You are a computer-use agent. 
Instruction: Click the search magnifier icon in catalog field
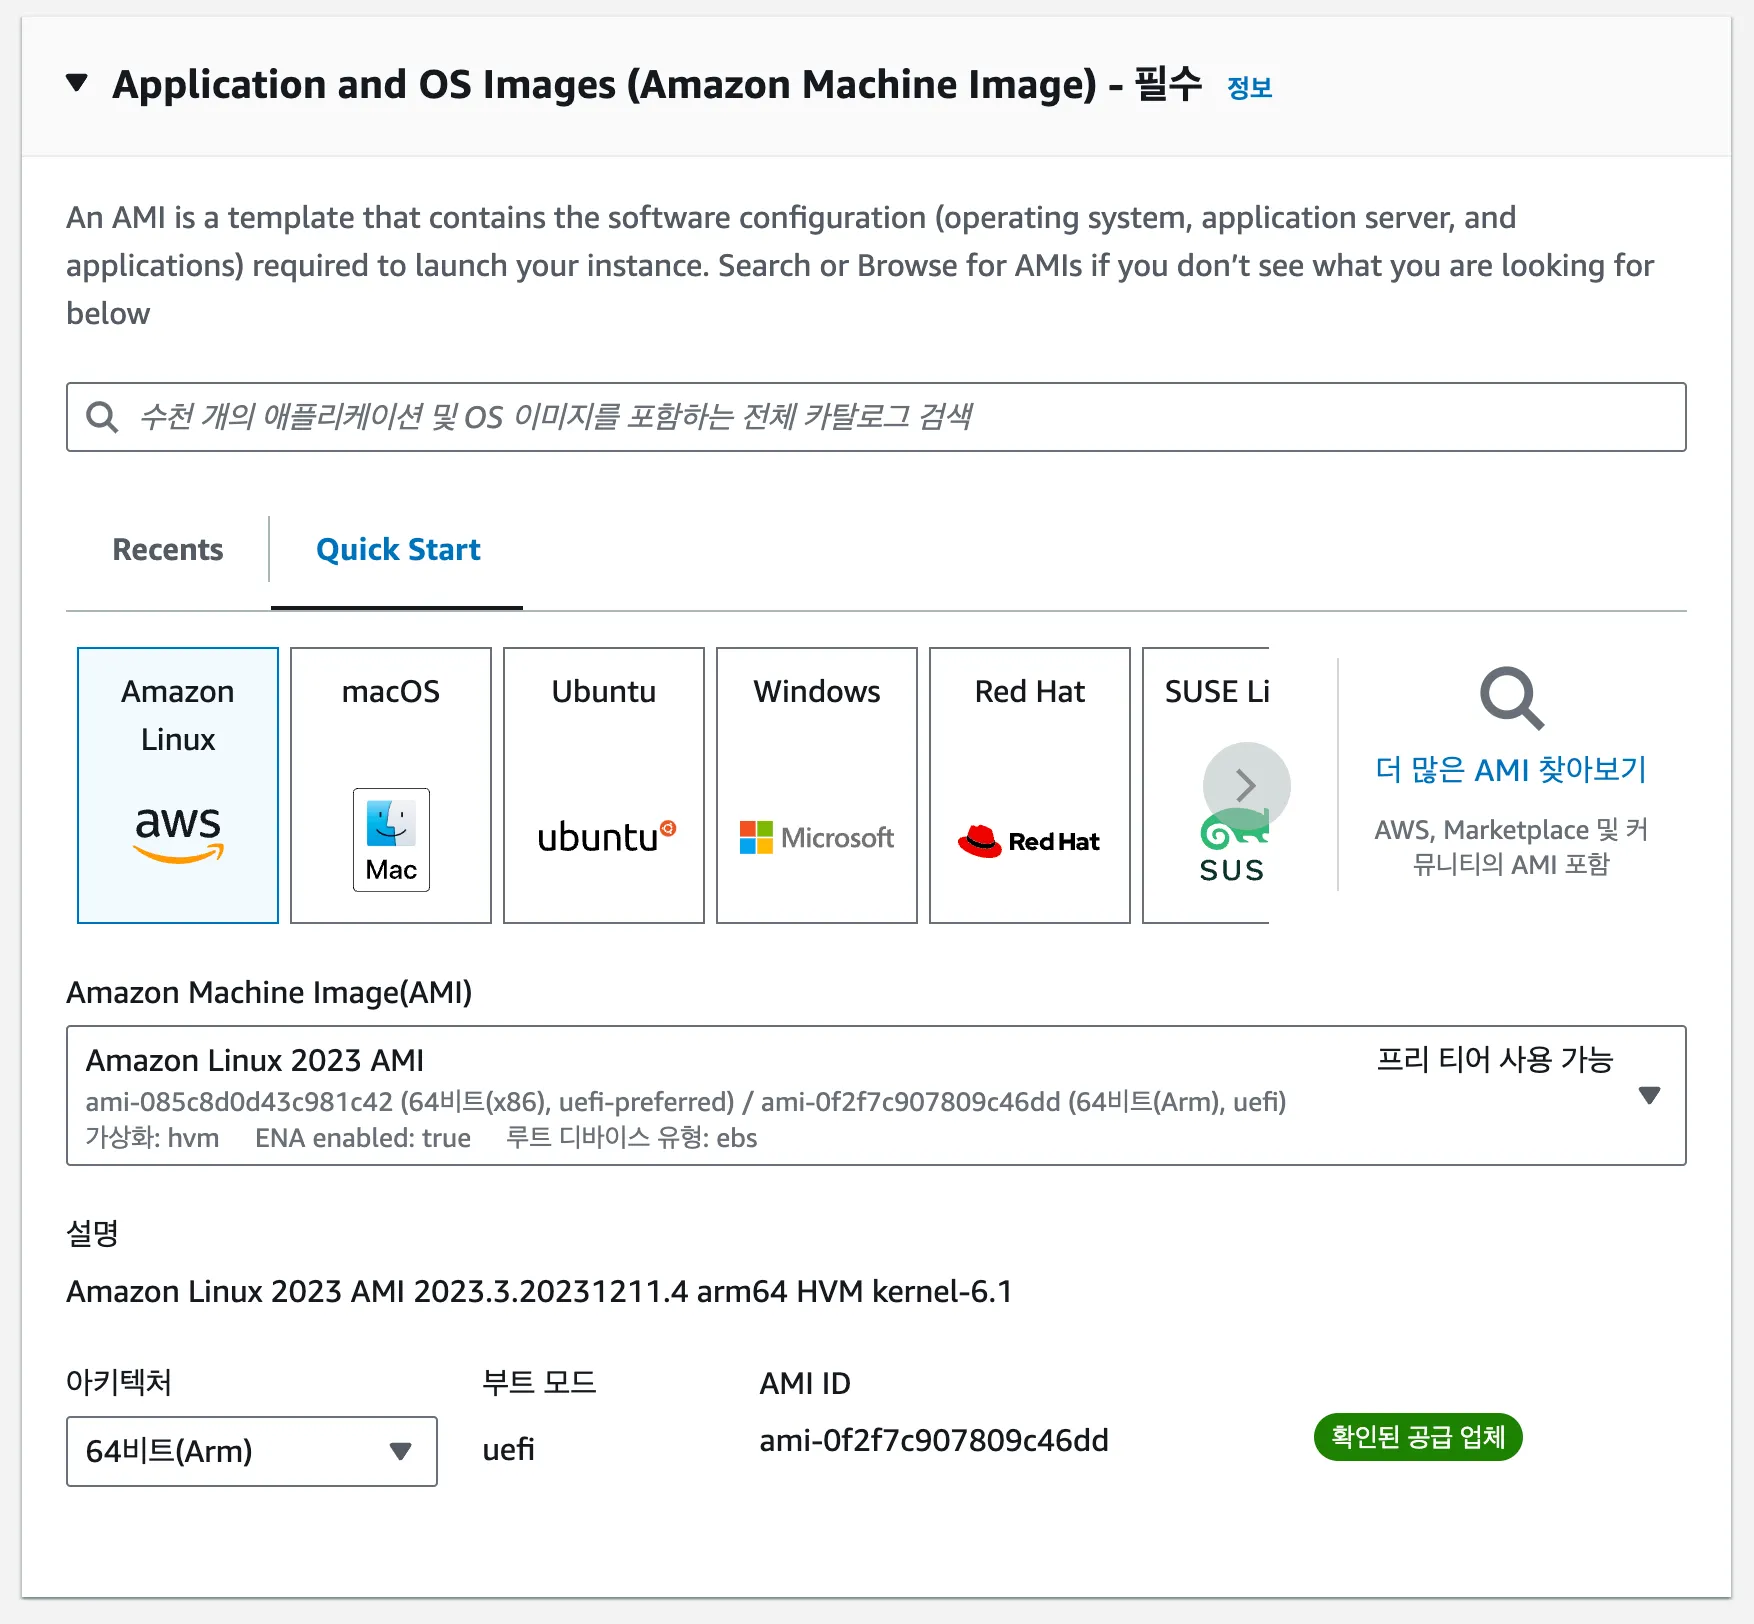click(102, 417)
